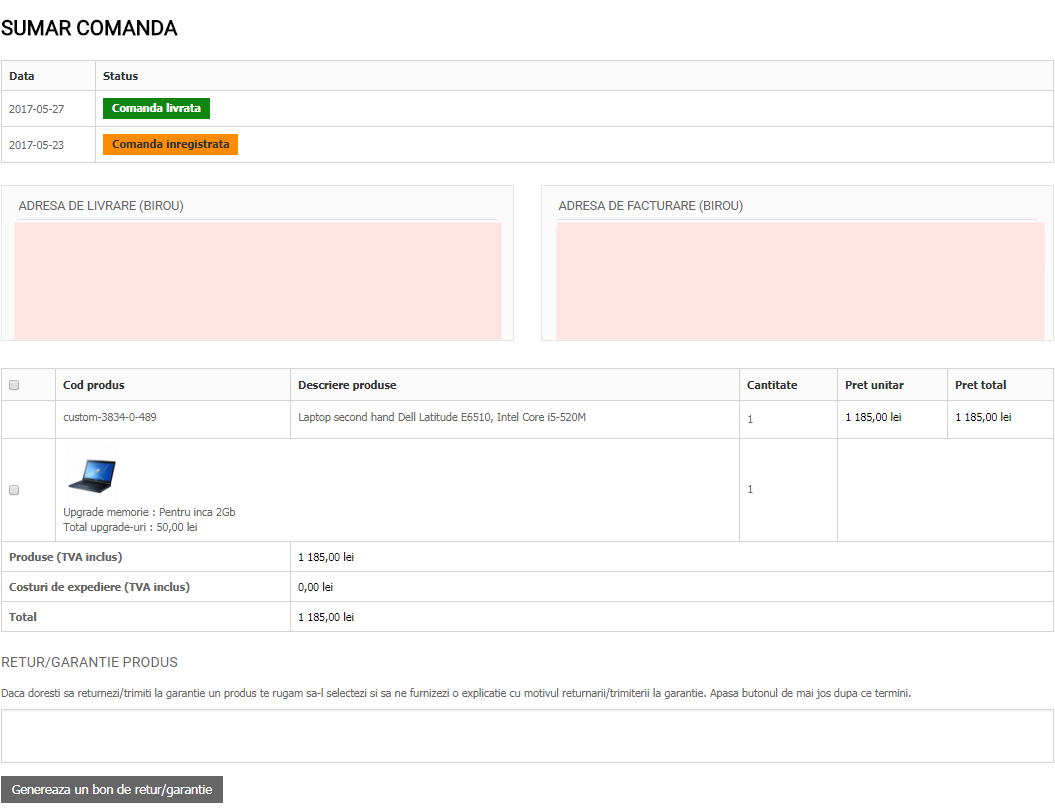
Task: Click the SUMAR COMANDA page title
Action: (x=89, y=28)
